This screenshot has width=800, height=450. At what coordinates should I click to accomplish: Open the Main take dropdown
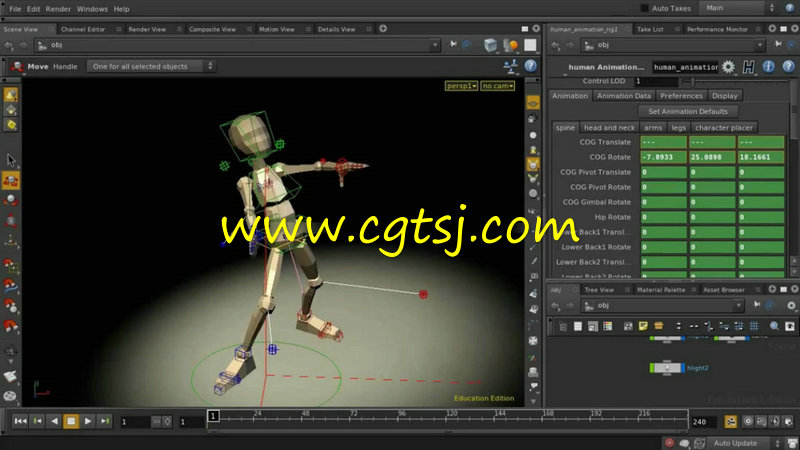click(x=740, y=8)
